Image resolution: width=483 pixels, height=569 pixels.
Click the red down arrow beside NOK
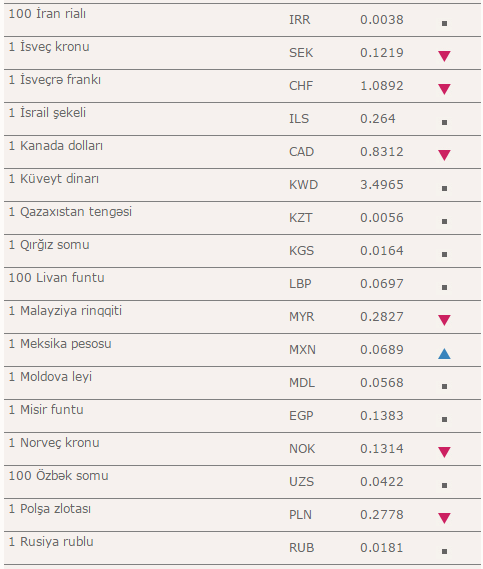[x=444, y=452]
